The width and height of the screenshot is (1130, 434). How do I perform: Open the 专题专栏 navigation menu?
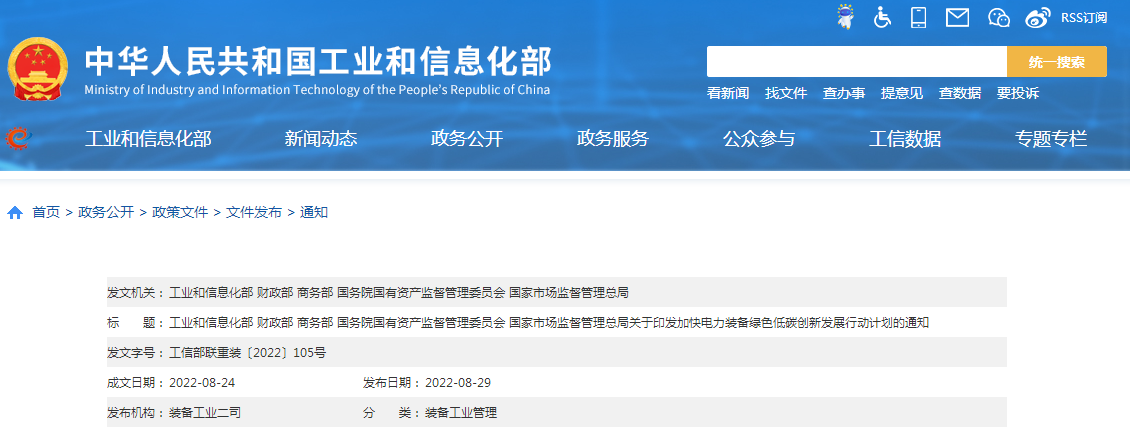1051,138
